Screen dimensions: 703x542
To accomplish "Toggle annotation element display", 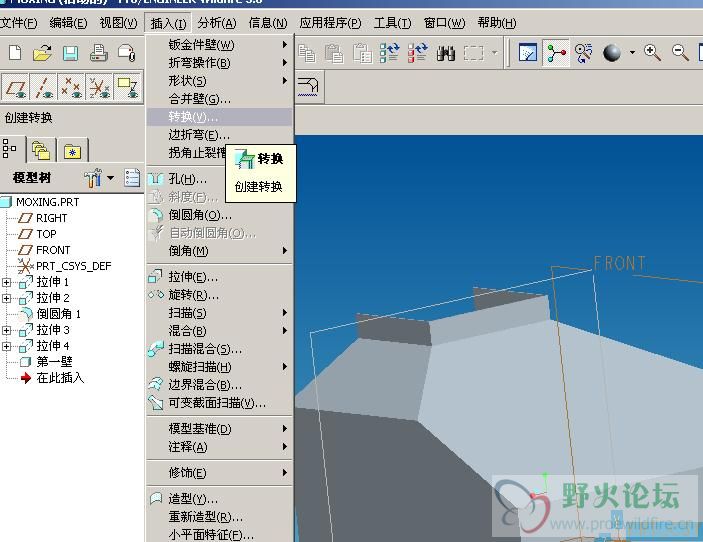I will pyautogui.click(x=127, y=87).
